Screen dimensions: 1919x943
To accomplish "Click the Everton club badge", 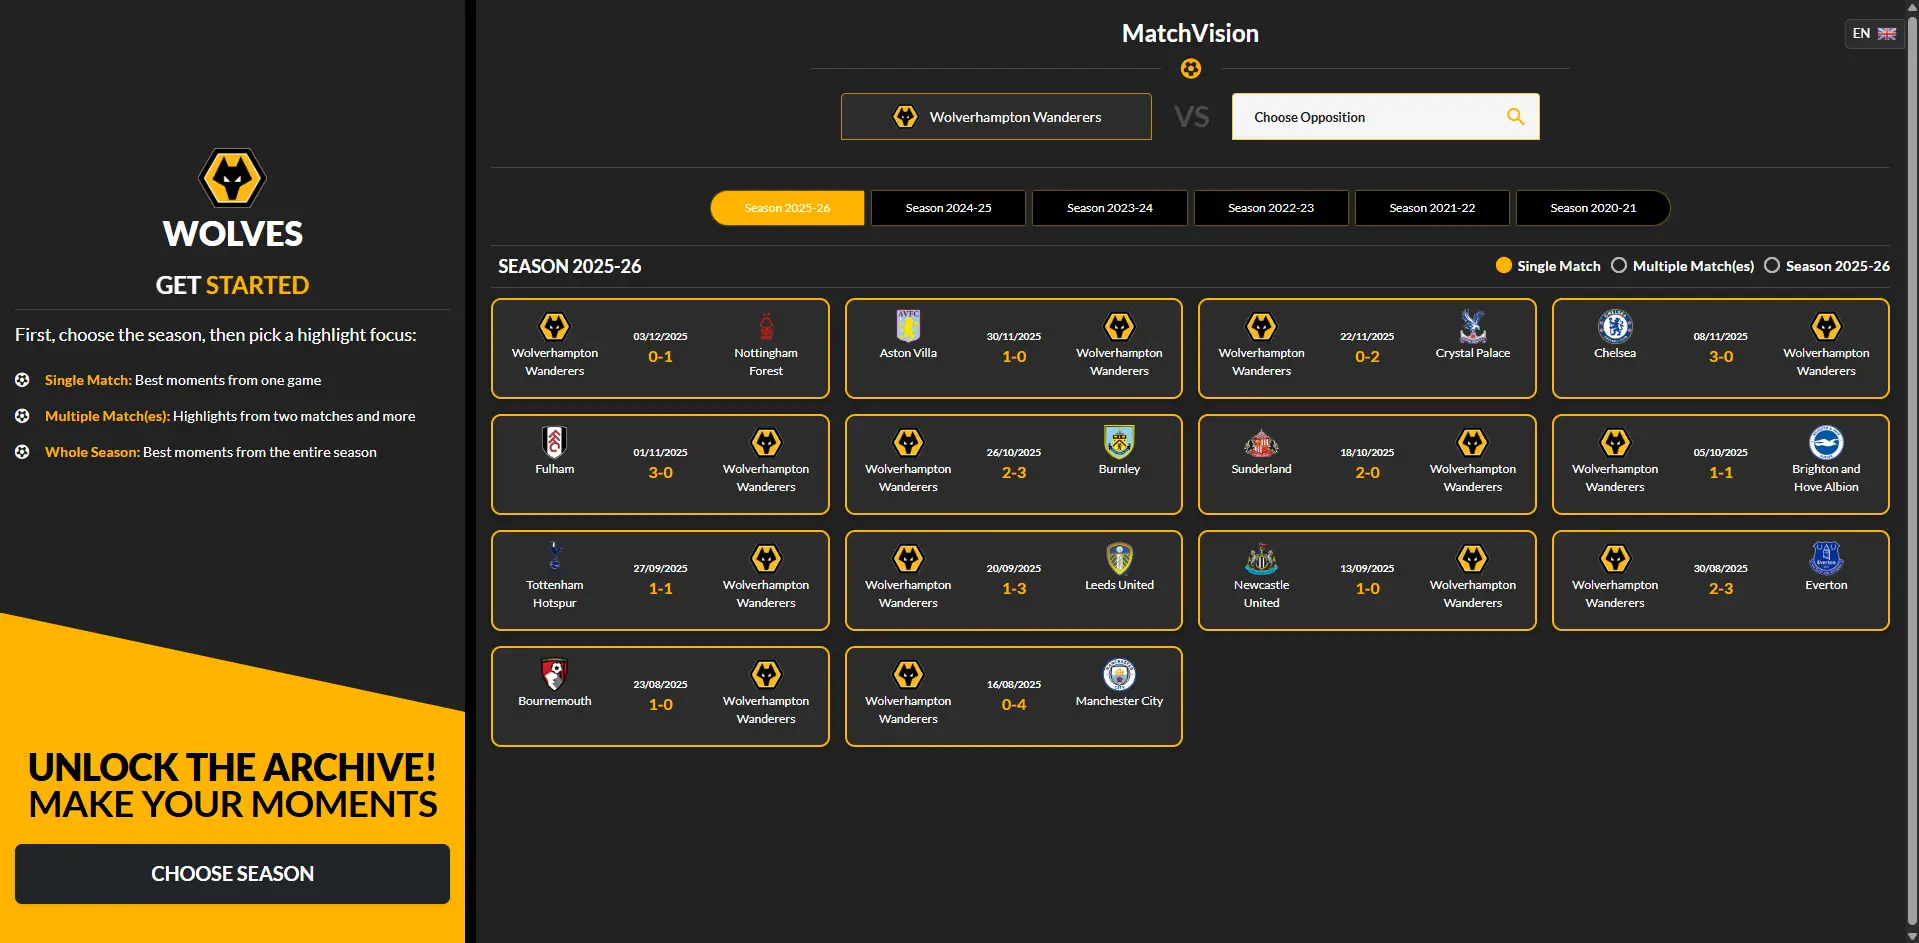I will [x=1825, y=559].
